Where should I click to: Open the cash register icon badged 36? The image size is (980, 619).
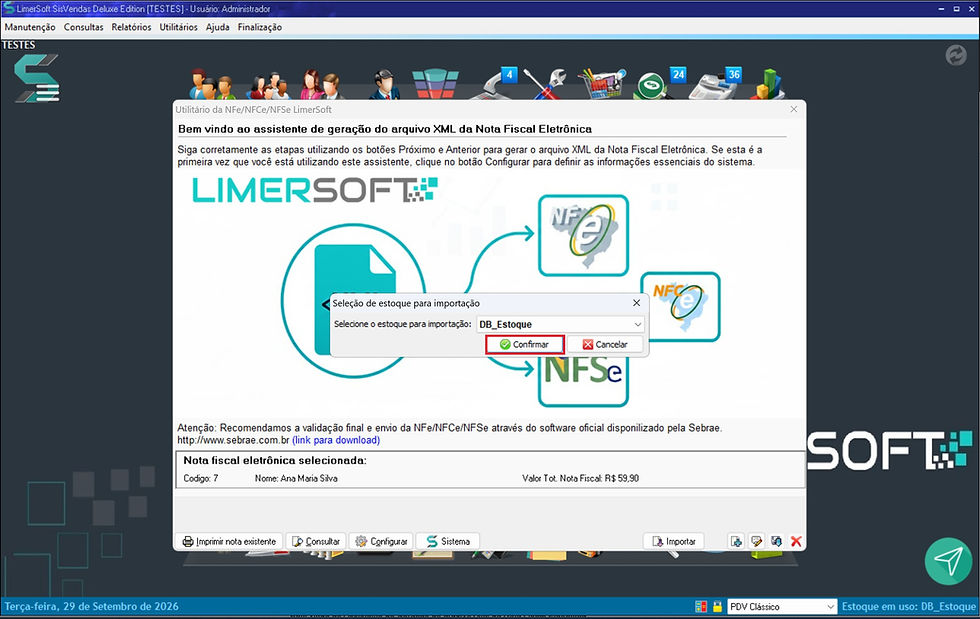714,84
